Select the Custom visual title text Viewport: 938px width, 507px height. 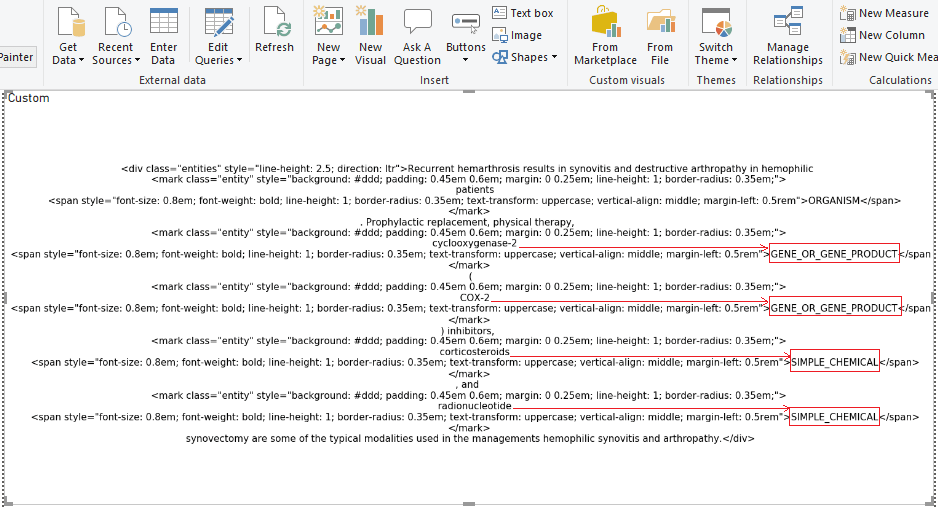[x=29, y=98]
